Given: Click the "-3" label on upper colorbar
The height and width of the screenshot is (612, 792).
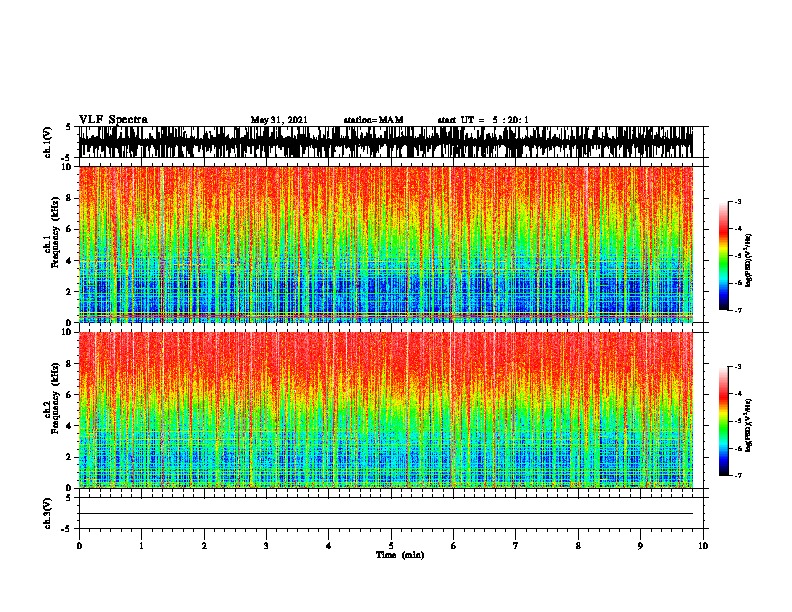Looking at the screenshot, I should [737, 201].
